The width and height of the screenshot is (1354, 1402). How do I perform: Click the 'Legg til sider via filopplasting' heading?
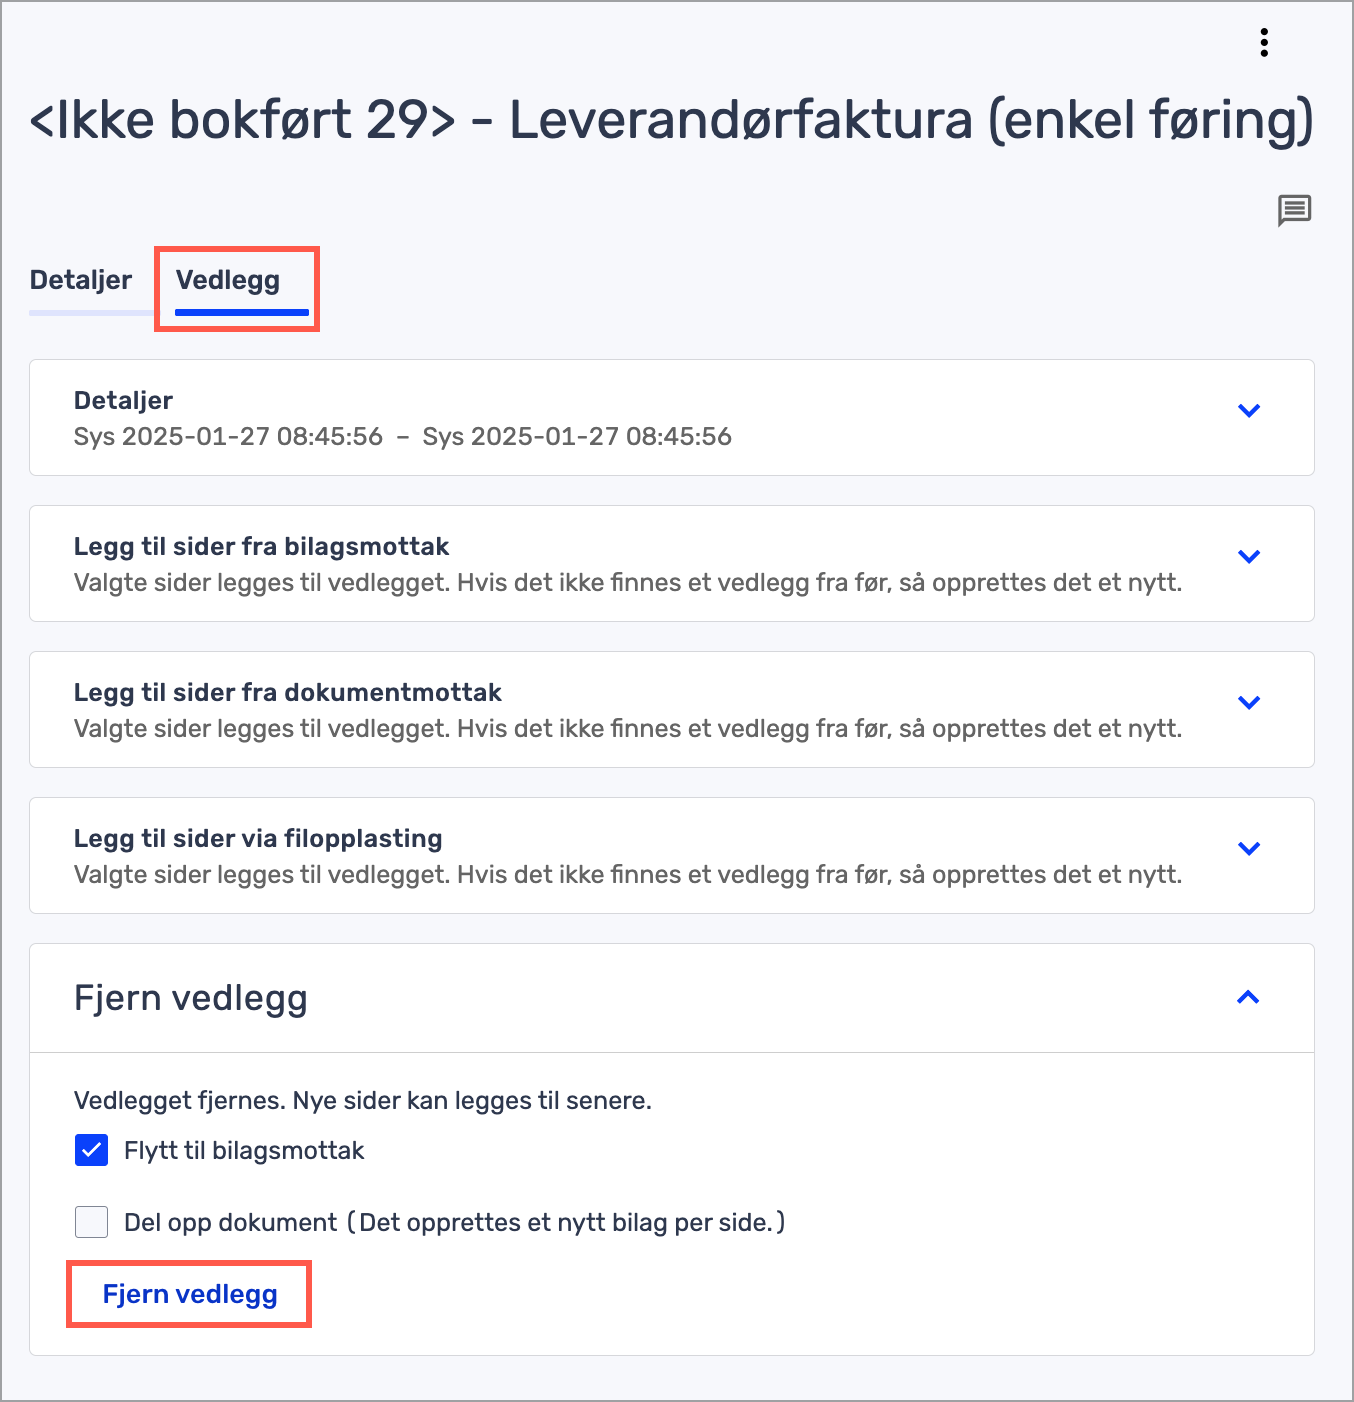[258, 838]
